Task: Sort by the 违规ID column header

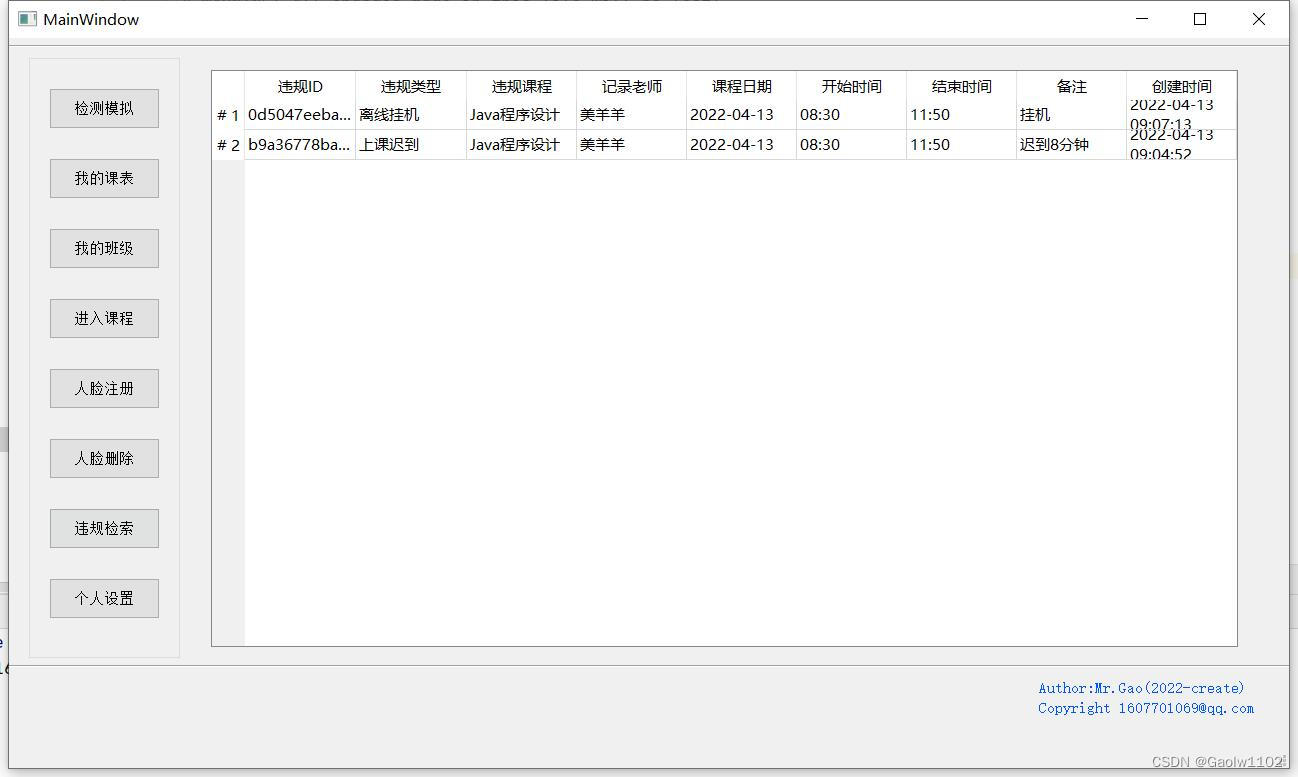Action: point(300,86)
